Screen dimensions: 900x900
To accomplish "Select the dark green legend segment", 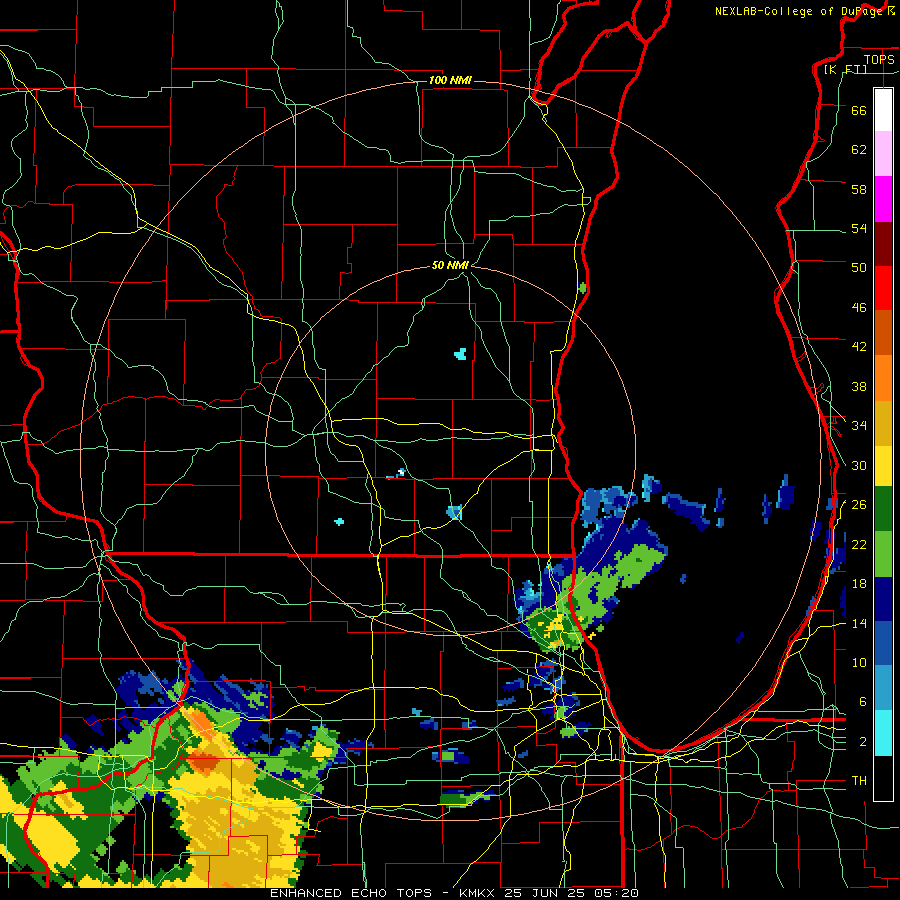I will tap(883, 509).
